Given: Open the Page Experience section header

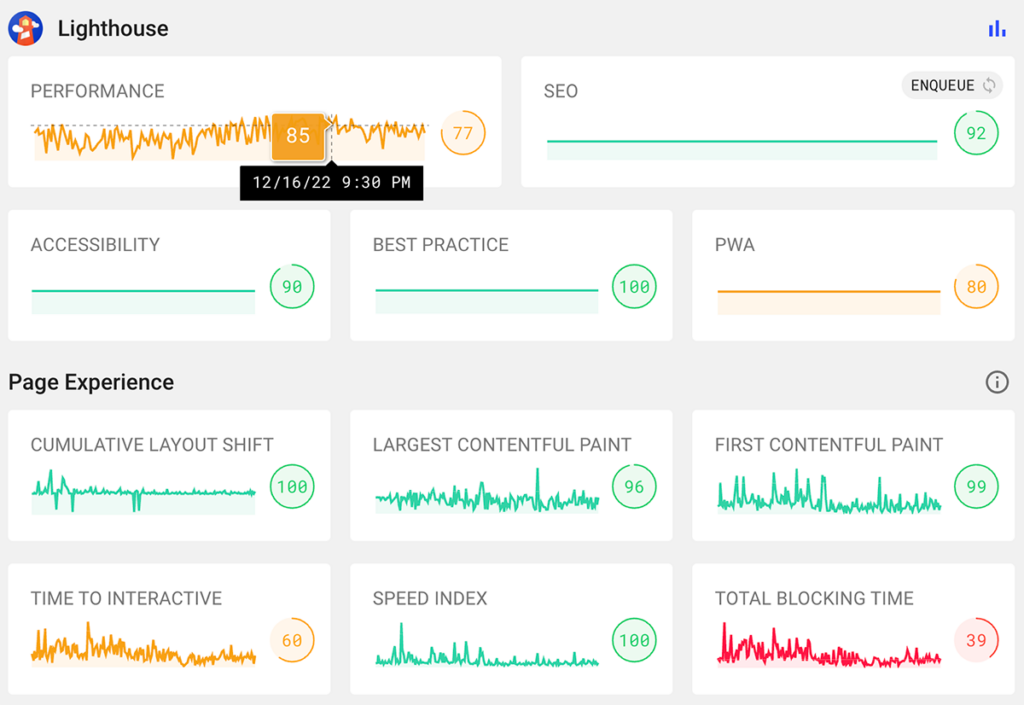Looking at the screenshot, I should point(91,382).
